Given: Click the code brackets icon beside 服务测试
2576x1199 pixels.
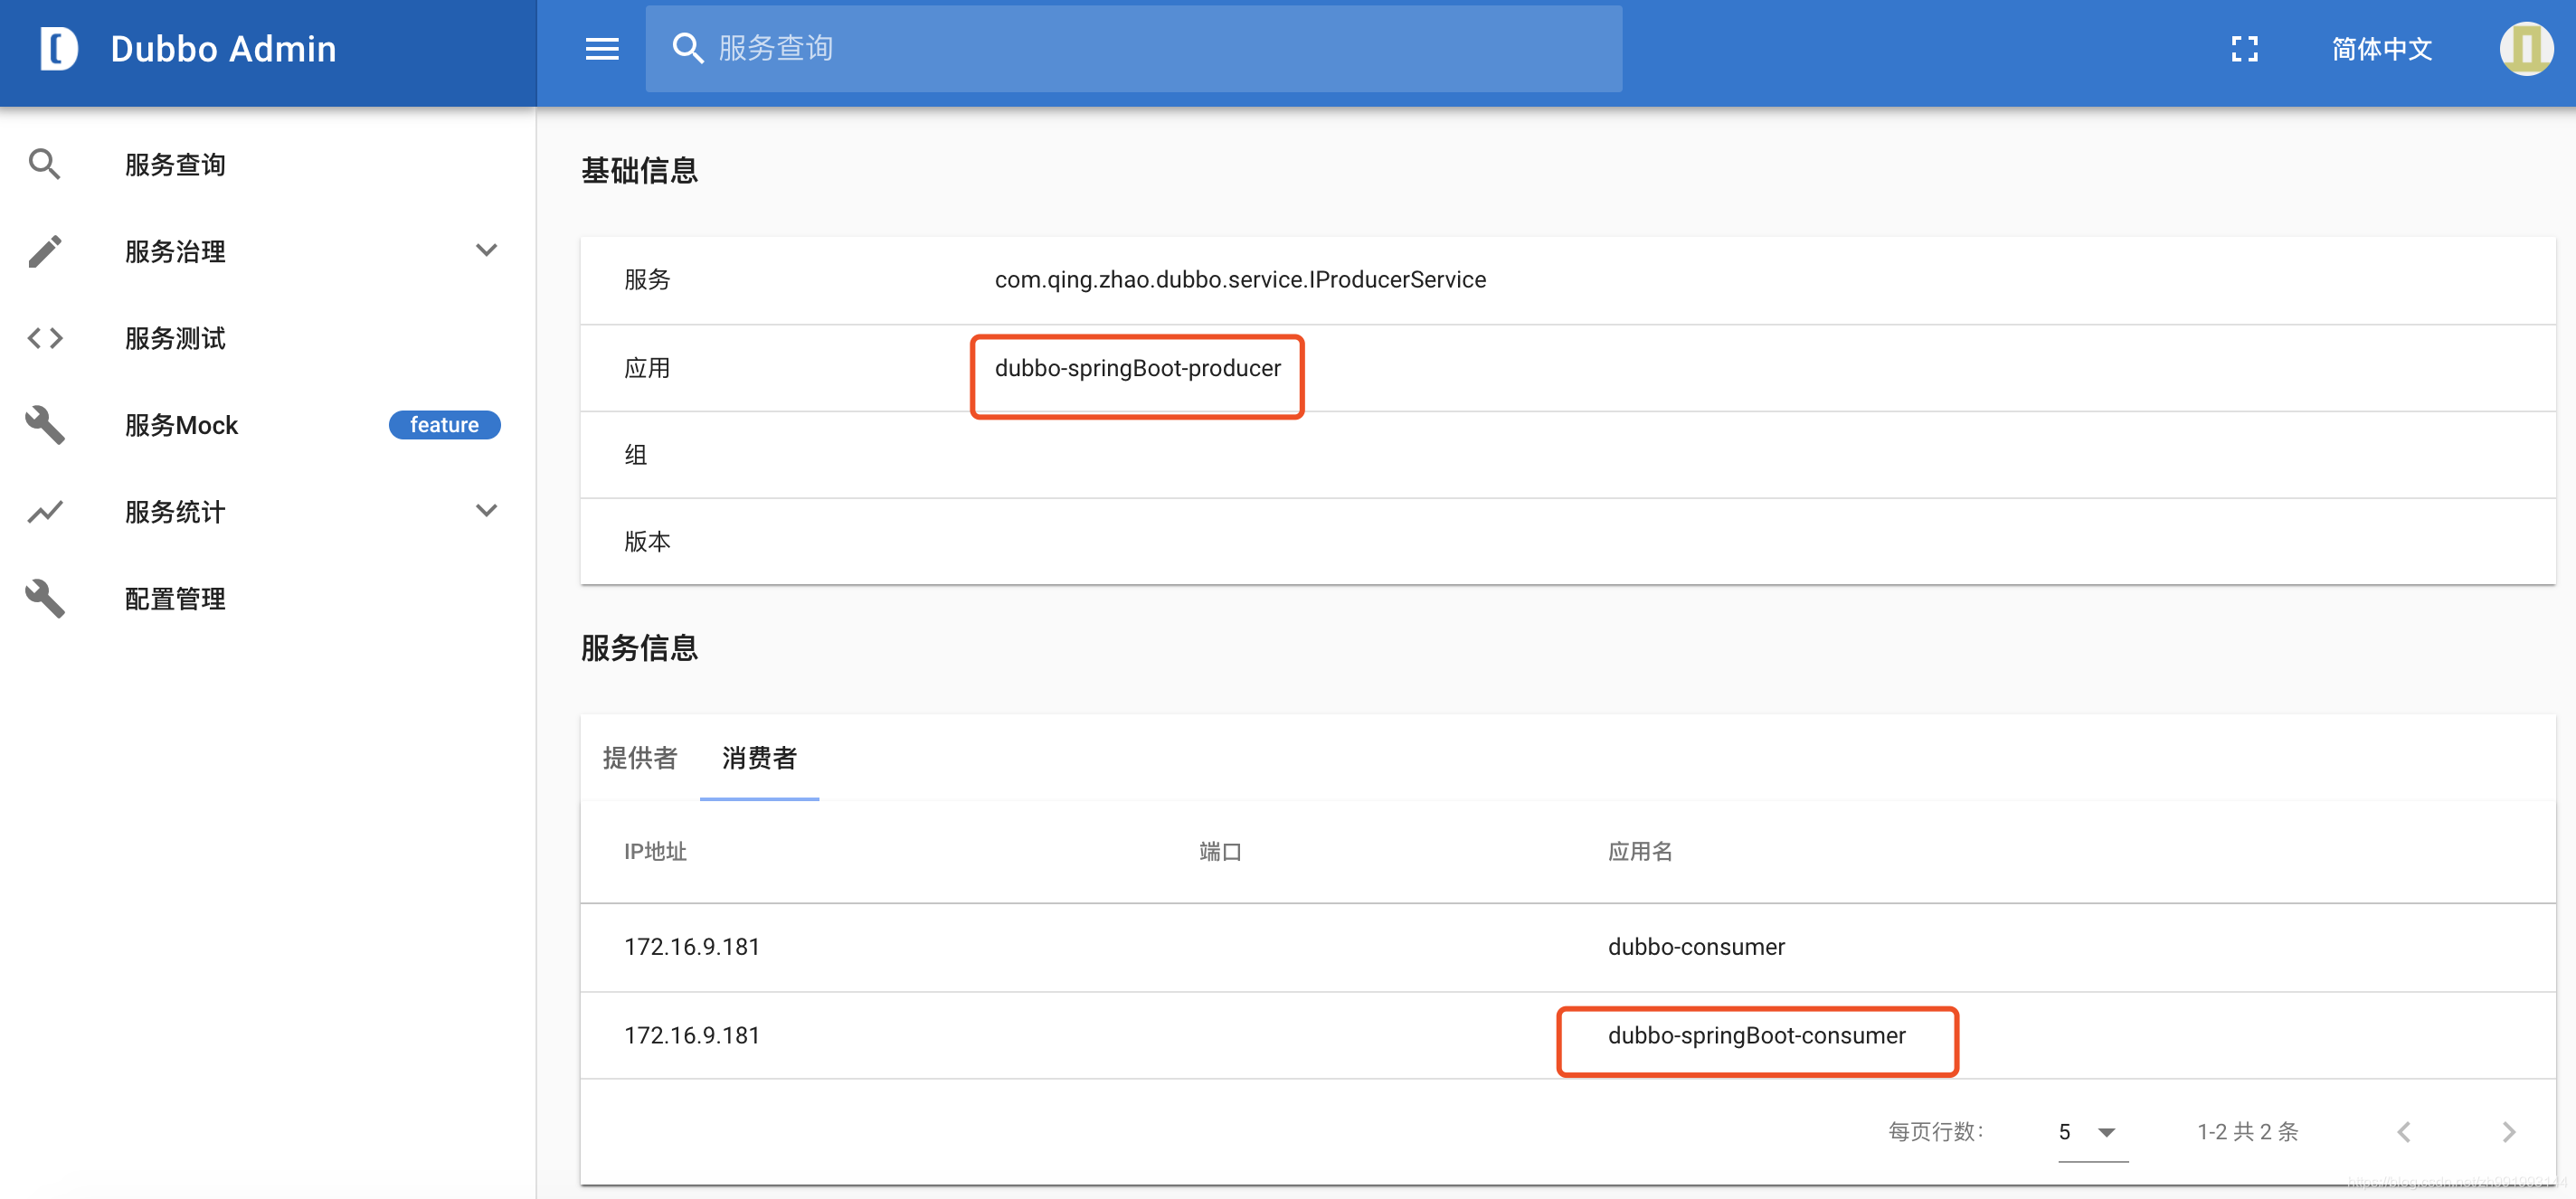Looking at the screenshot, I should click(45, 338).
